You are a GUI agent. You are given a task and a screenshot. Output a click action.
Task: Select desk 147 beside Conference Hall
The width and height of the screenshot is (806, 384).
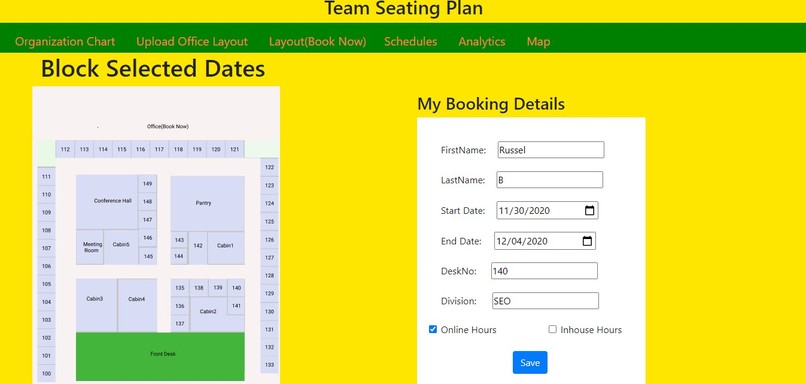[x=148, y=220]
